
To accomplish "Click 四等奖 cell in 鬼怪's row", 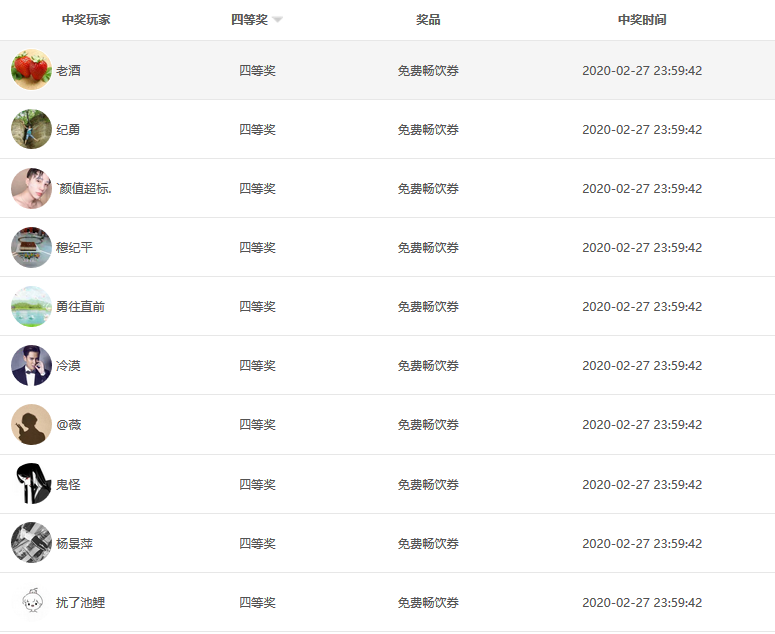I will pyautogui.click(x=257, y=485).
